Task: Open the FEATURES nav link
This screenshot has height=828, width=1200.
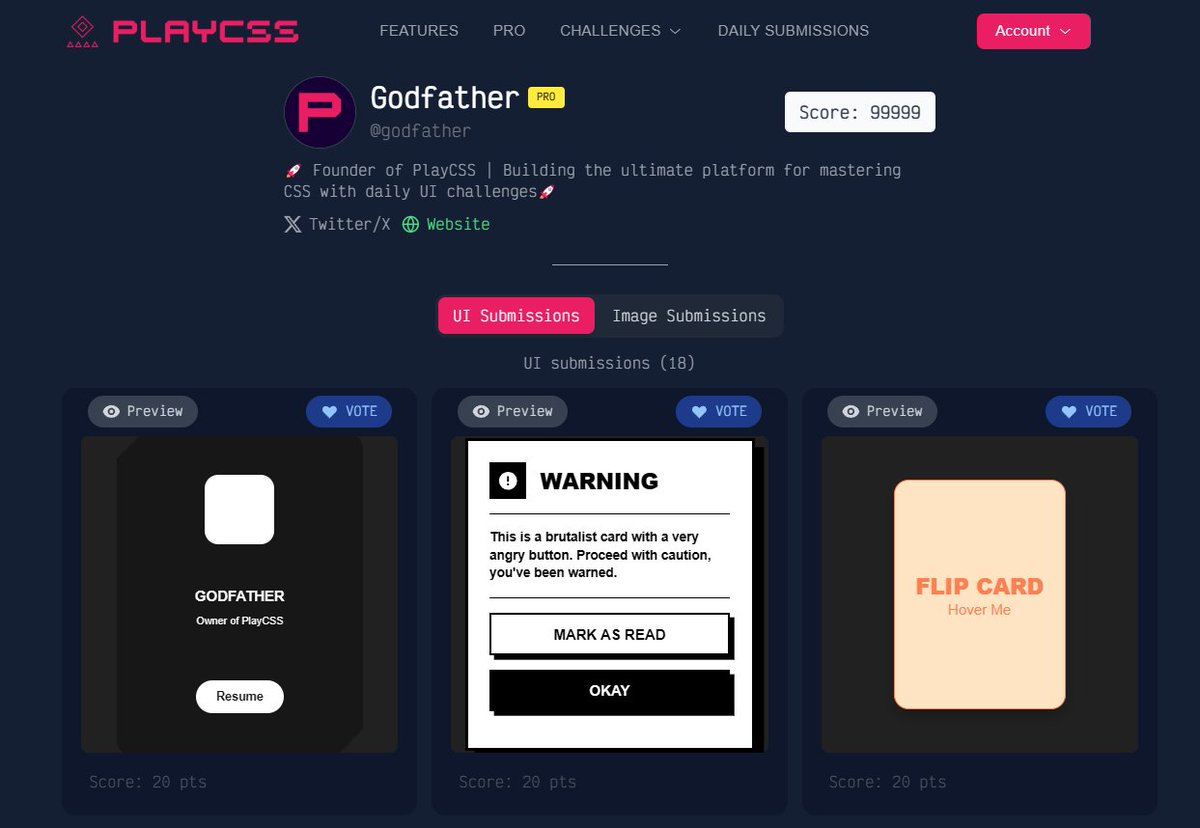Action: [419, 31]
